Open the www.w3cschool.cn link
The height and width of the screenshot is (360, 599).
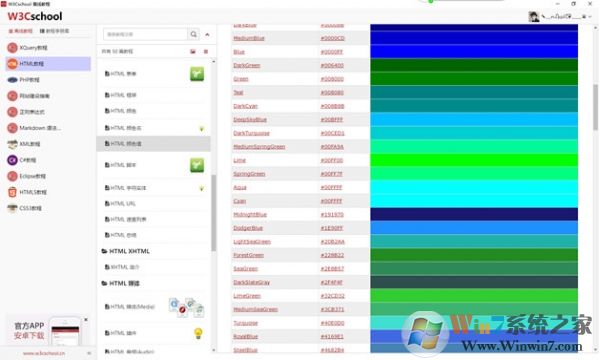(x=44, y=353)
